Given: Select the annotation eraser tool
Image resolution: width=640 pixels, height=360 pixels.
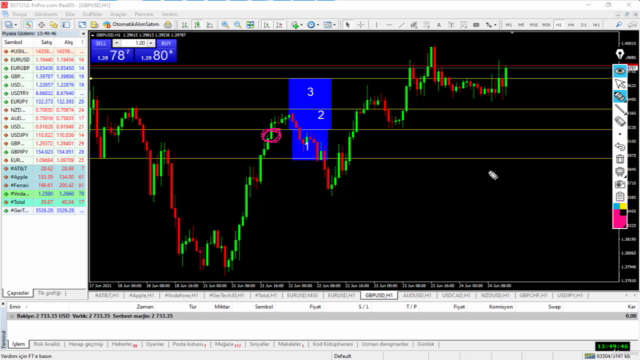Looking at the screenshot, I should [x=620, y=121].
